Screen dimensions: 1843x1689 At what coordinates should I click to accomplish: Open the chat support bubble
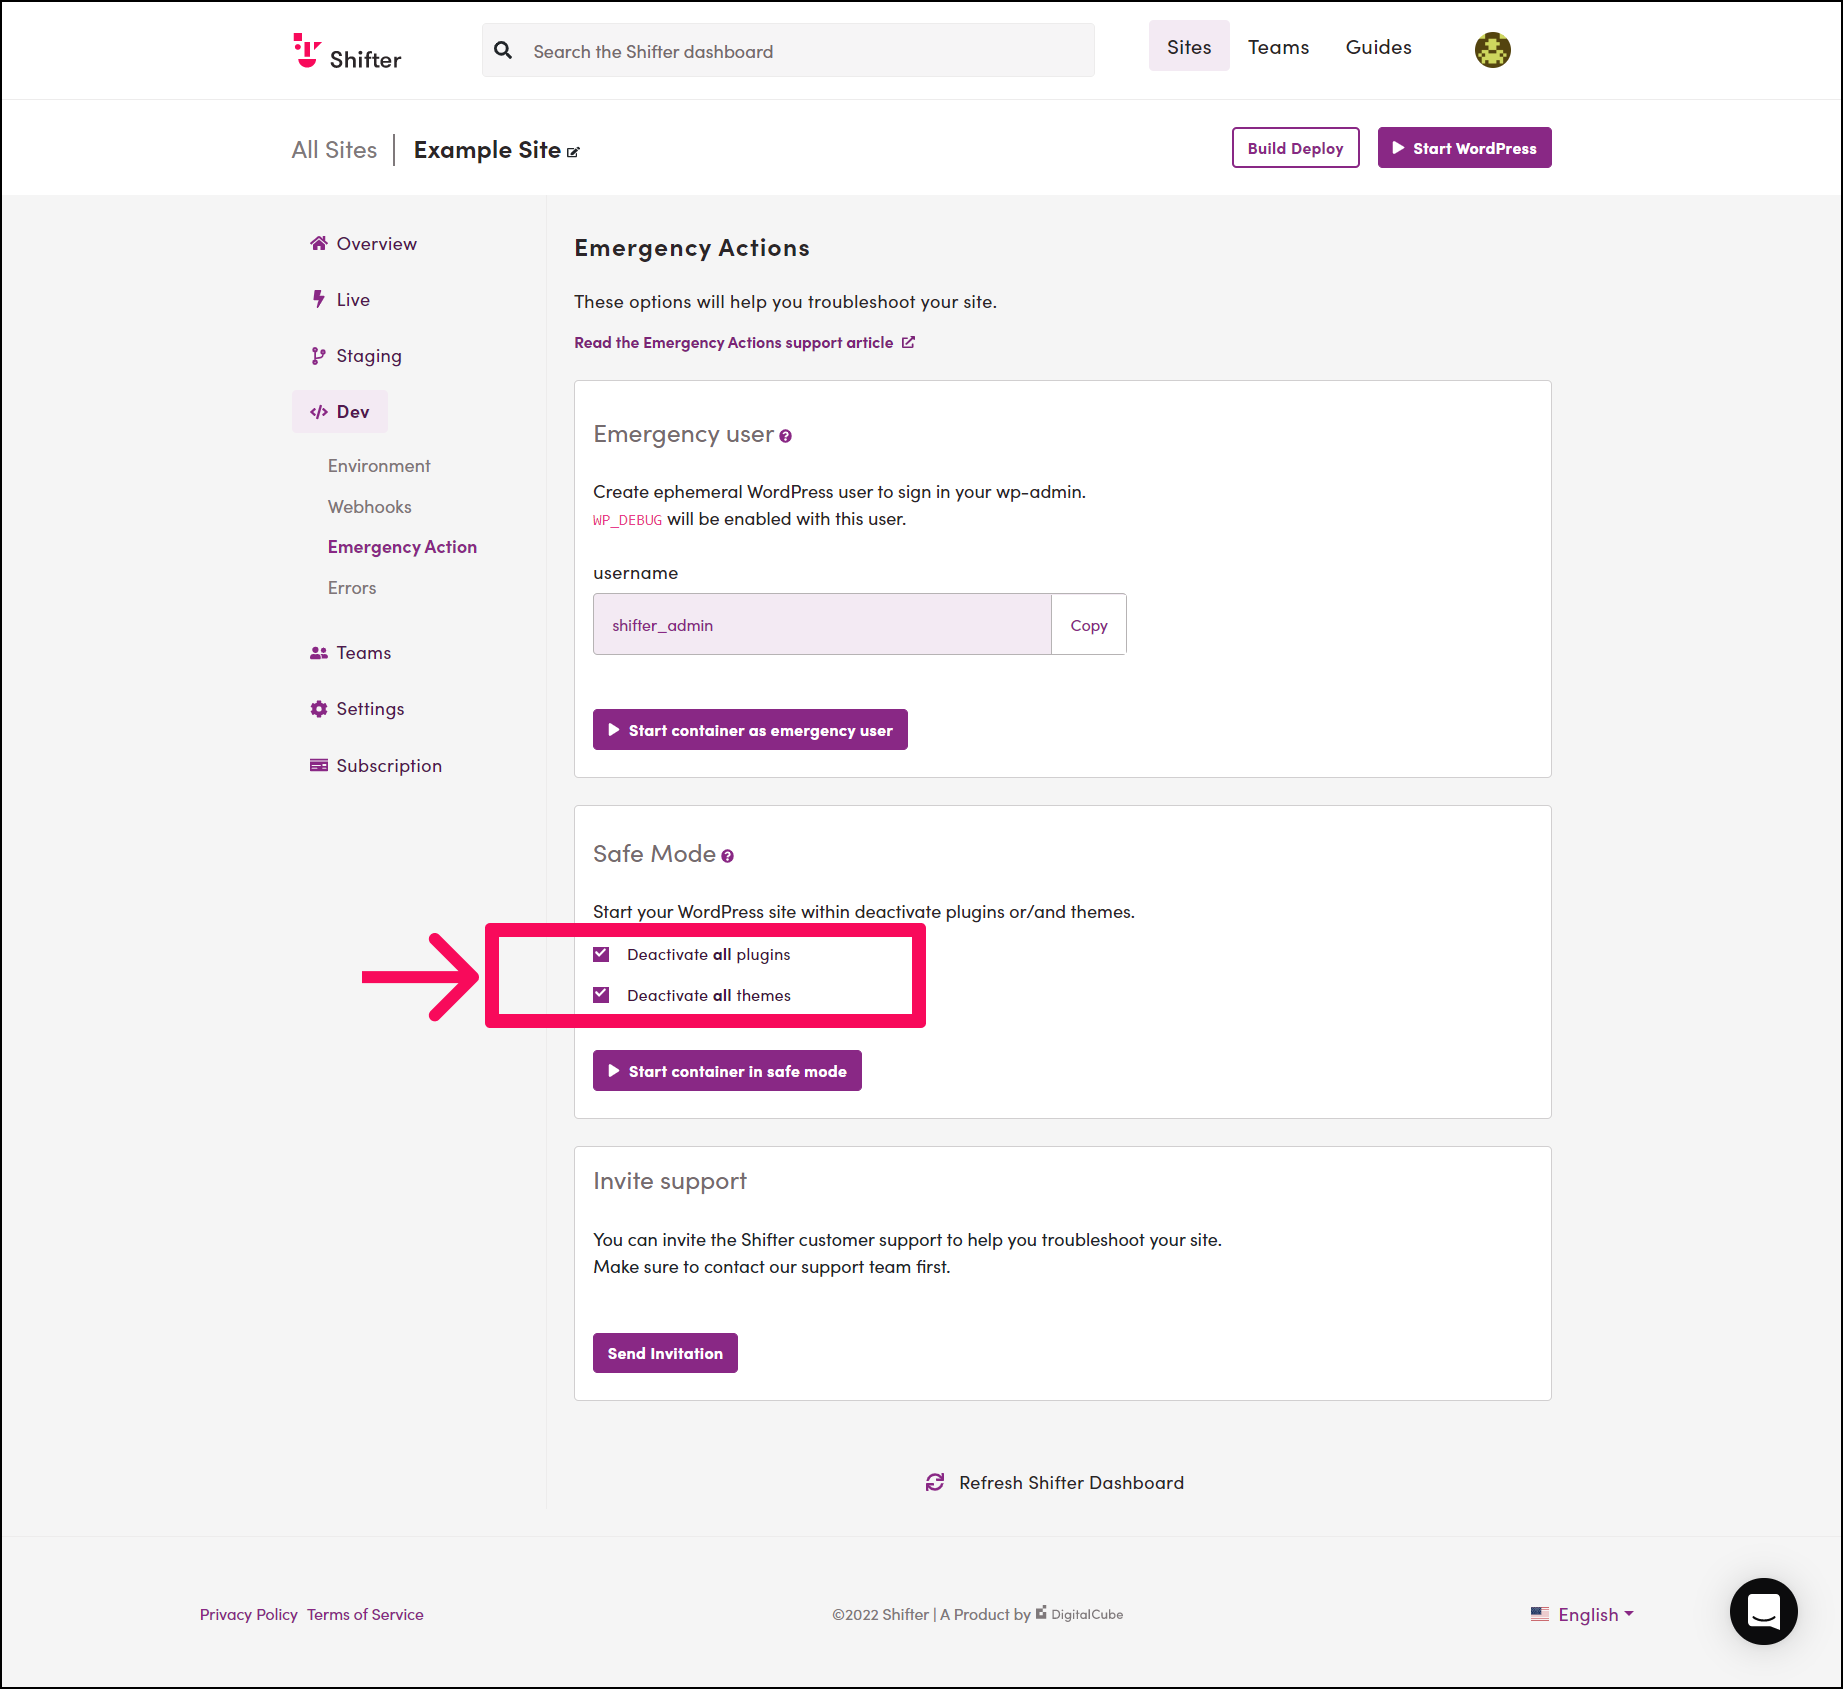[1763, 1611]
